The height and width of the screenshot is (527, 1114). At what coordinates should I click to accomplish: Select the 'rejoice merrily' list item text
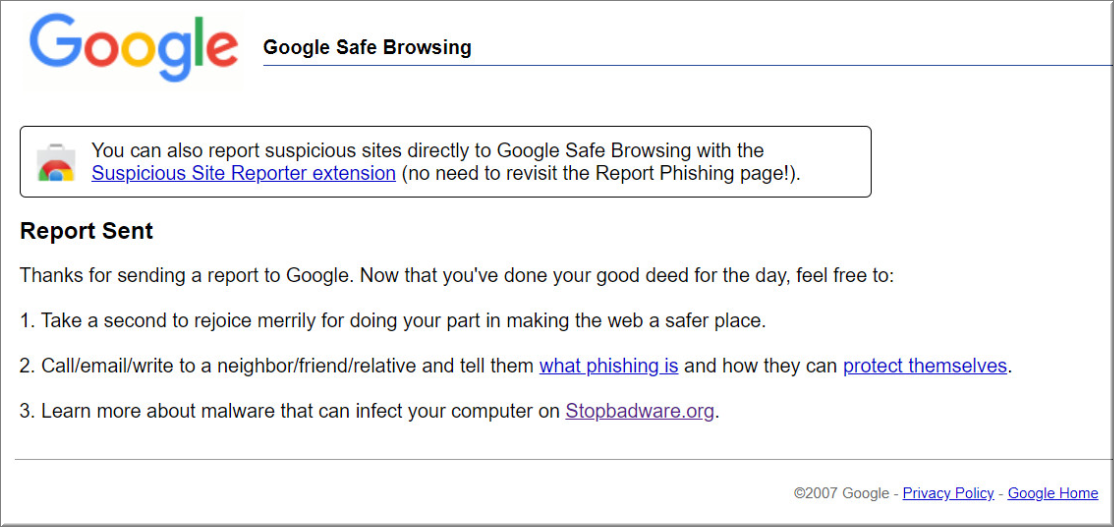(393, 320)
